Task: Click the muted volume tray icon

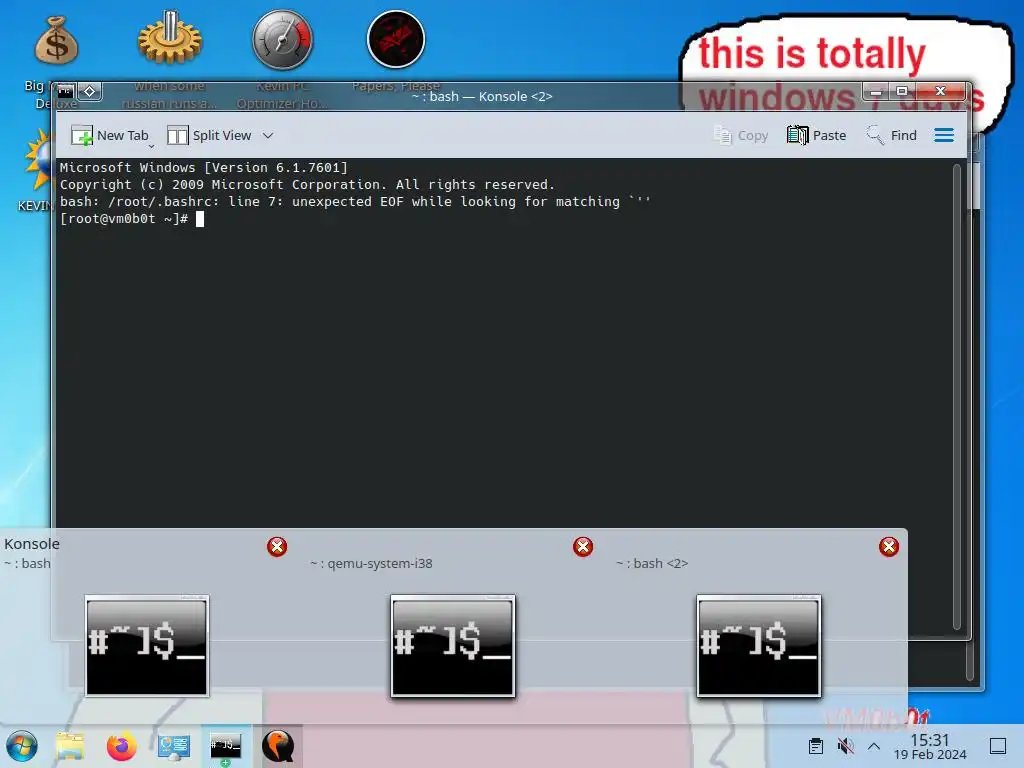Action: point(845,746)
